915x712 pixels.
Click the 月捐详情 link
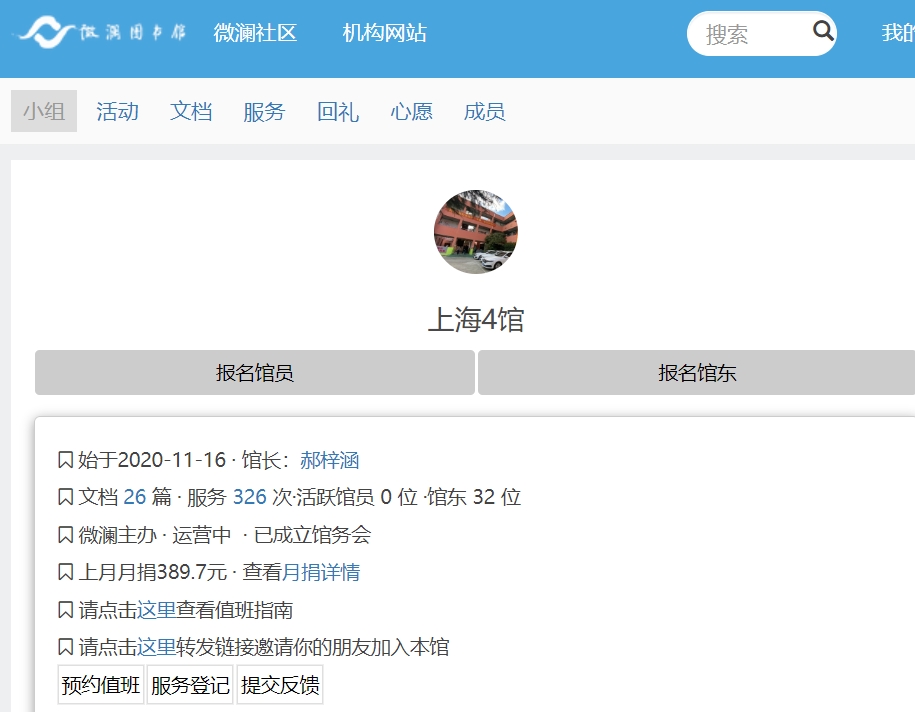point(321,572)
